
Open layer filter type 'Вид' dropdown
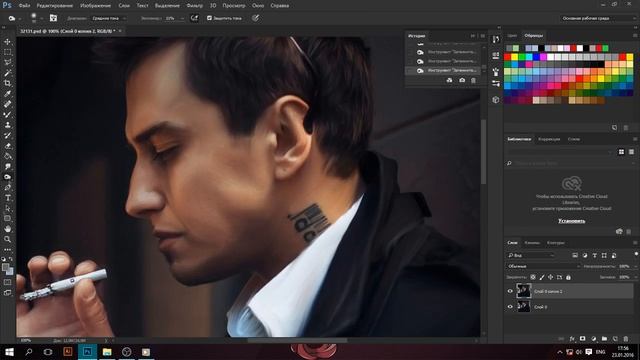tap(531, 256)
